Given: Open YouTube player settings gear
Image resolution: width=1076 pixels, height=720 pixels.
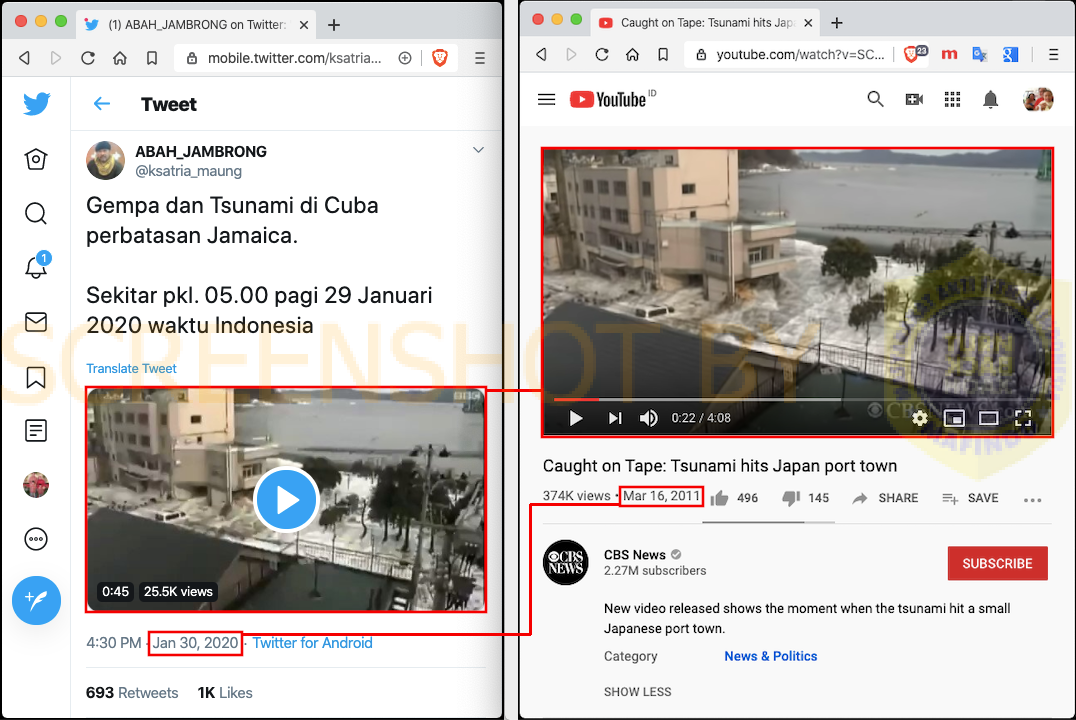Looking at the screenshot, I should coord(920,418).
